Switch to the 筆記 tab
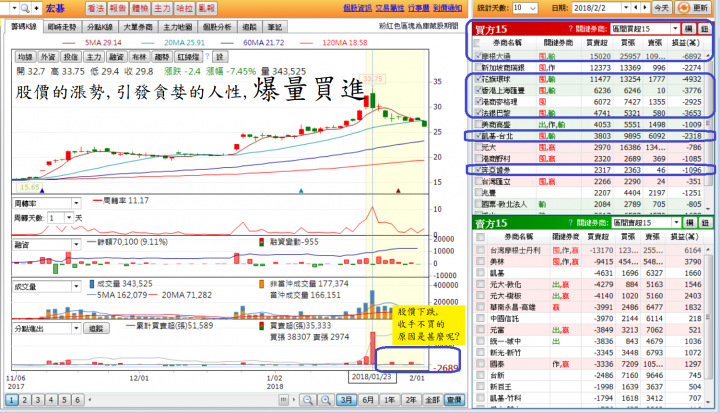 pyautogui.click(x=275, y=27)
